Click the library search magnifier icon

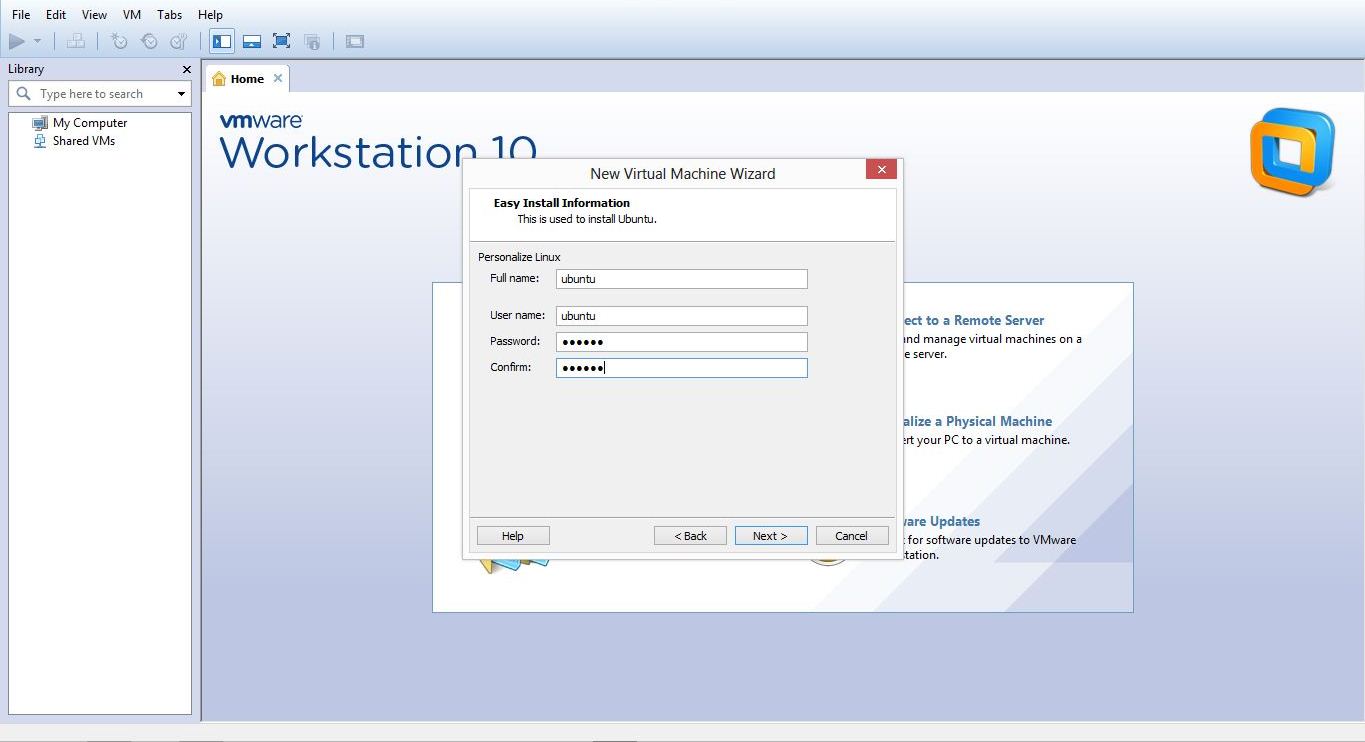tap(24, 94)
